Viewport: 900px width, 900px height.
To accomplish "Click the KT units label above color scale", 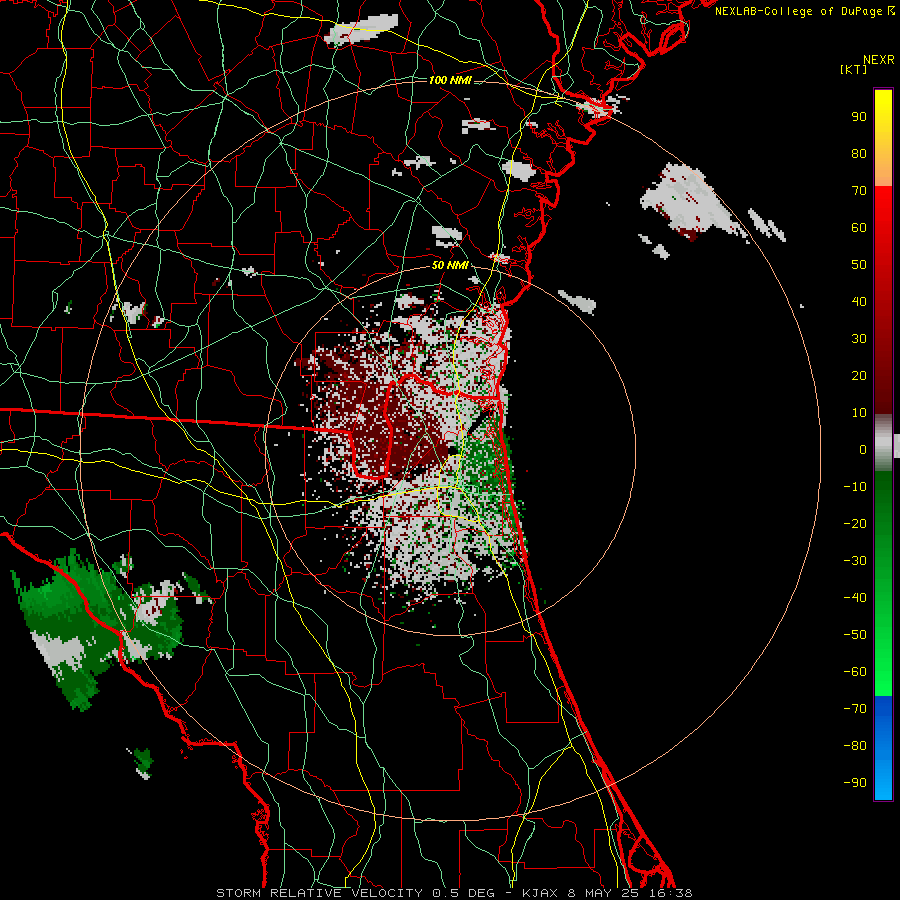I will [x=854, y=69].
